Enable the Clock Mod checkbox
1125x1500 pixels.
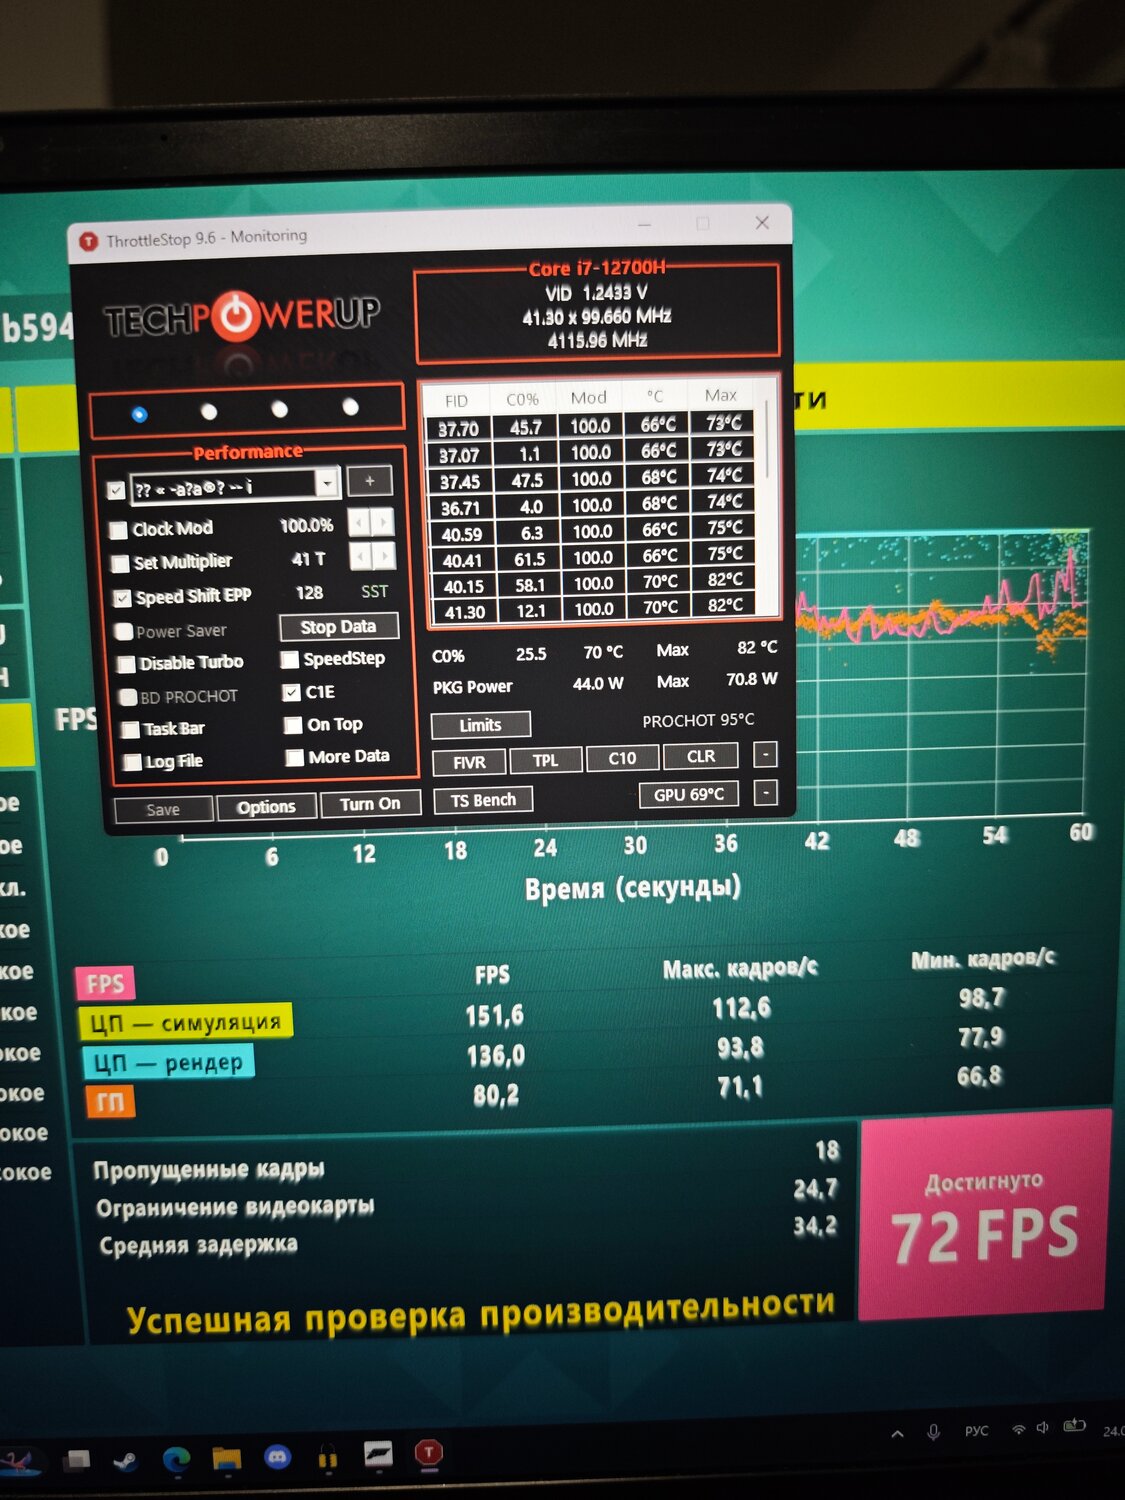point(119,530)
